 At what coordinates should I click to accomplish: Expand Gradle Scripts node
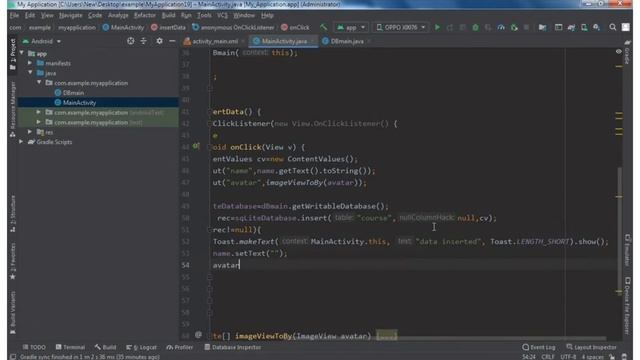[x=21, y=142]
